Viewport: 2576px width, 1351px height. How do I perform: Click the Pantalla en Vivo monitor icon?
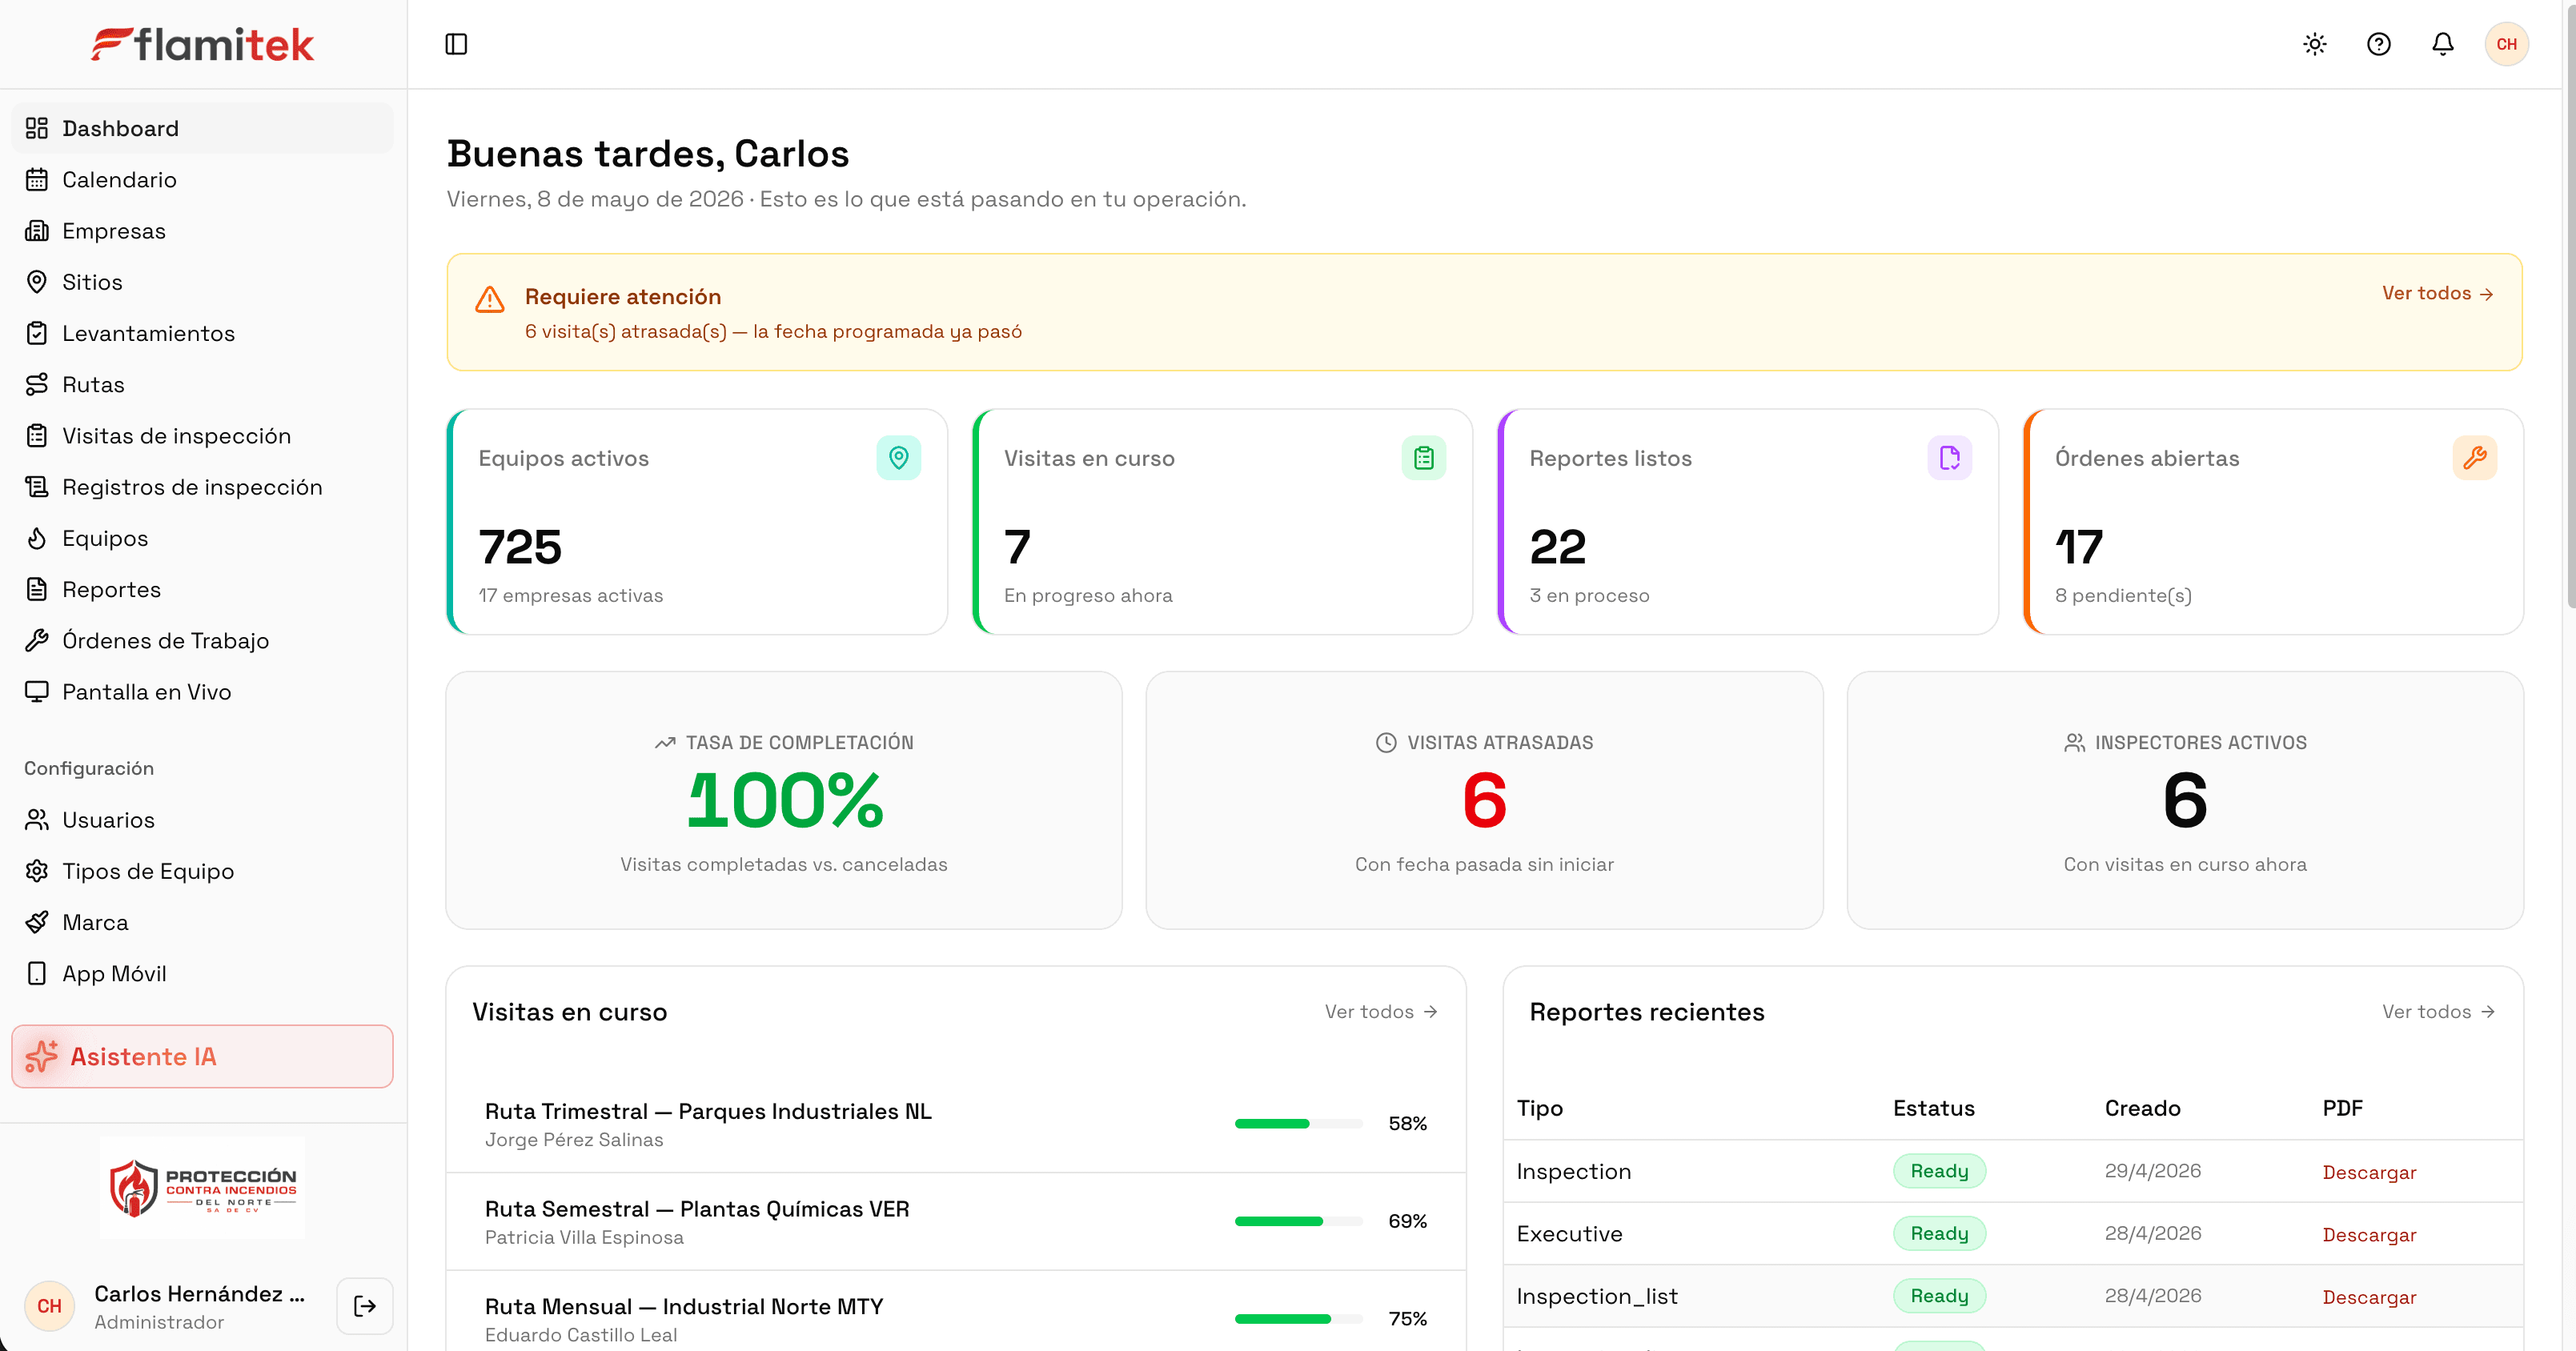pos(37,691)
